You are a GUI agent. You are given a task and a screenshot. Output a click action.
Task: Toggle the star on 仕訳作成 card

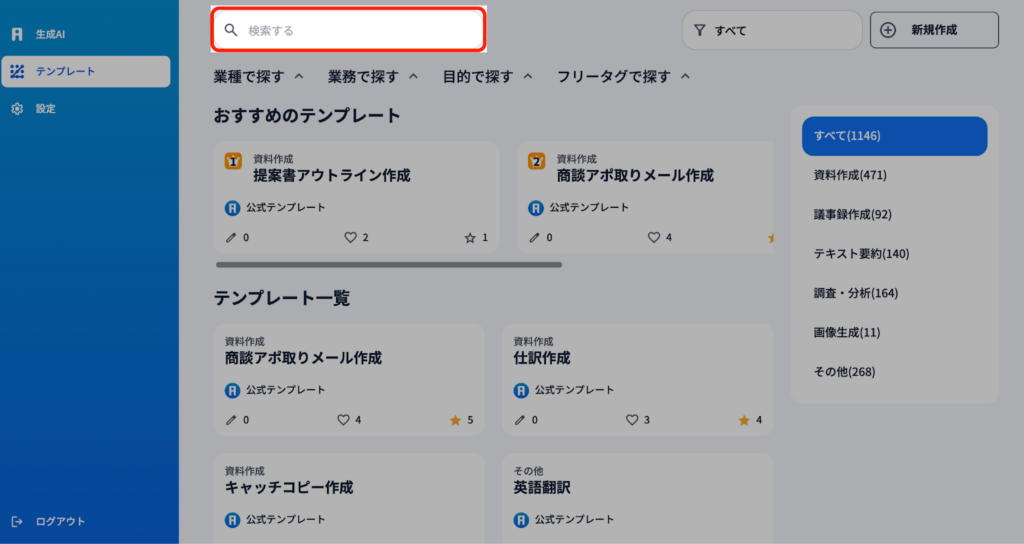tap(744, 420)
